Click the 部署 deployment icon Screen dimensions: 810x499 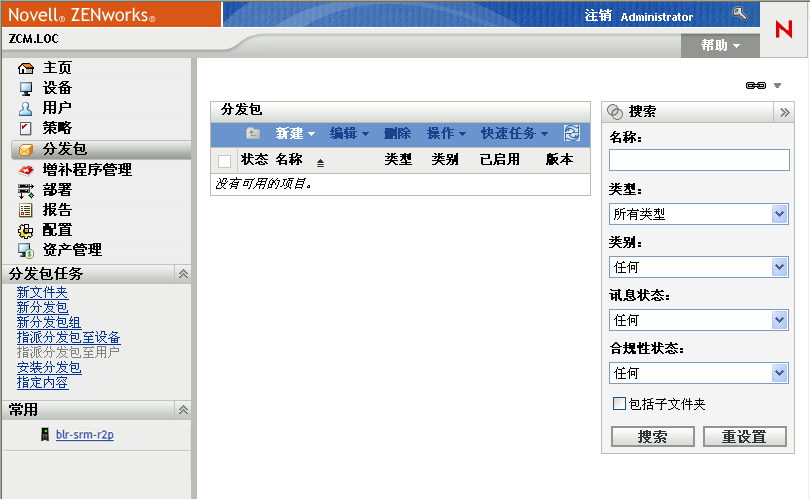pyautogui.click(x=25, y=191)
